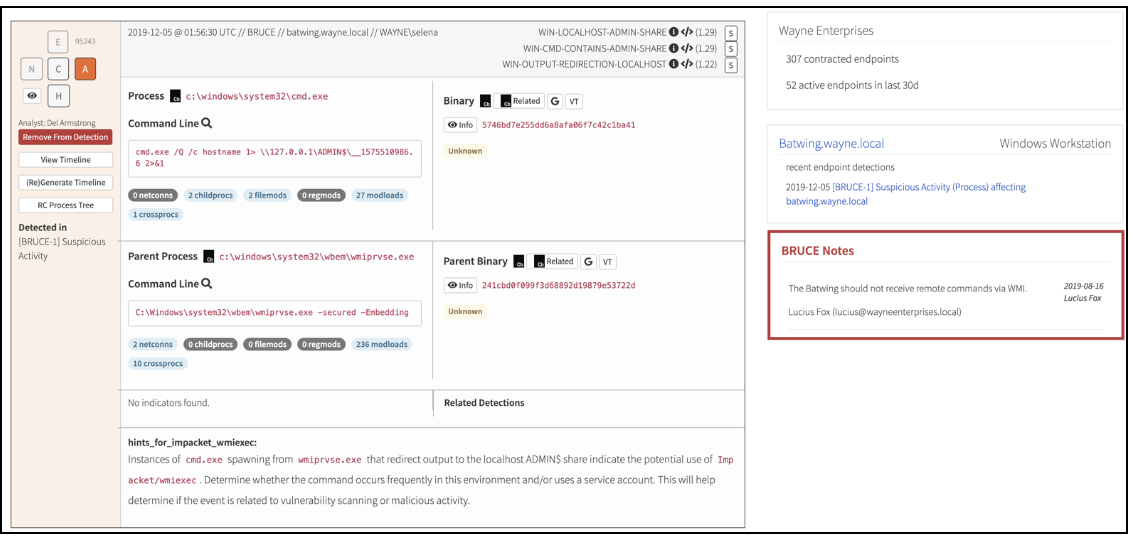Image resolution: width=1130 pixels, height=542 pixels.
Task: Click the magnifier icon beside the wmiprvse.exe Command Line
Action: [207, 284]
